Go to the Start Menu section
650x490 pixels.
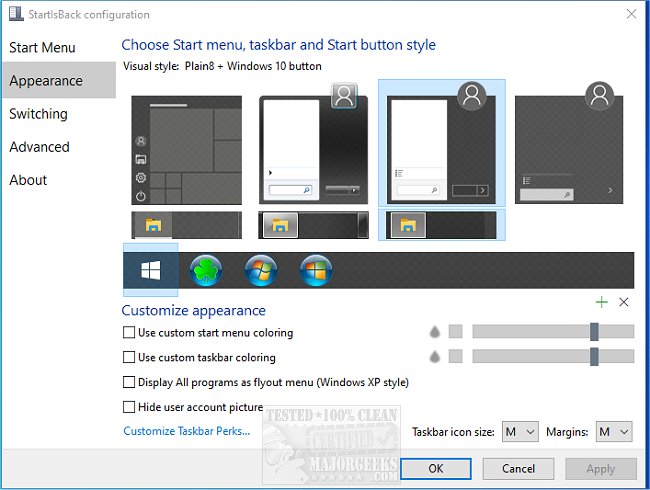[59, 47]
